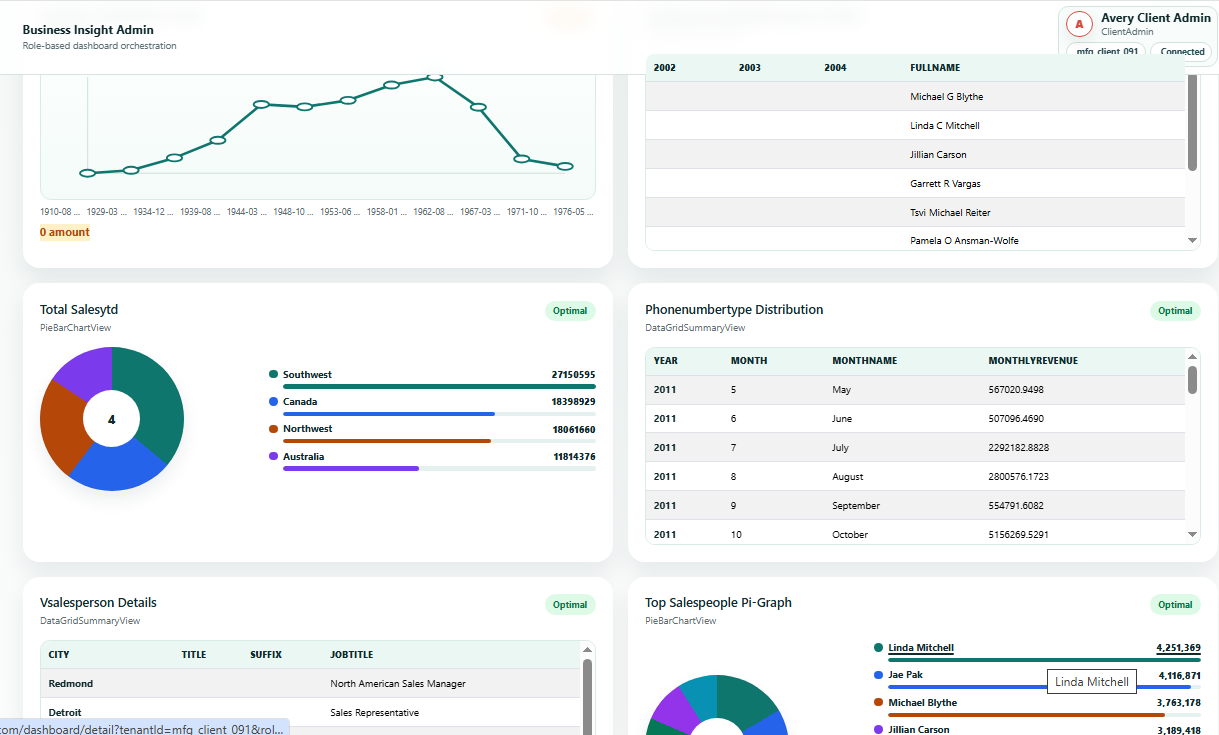Click the revenue table's scroll-up arrow
The image size is (1219, 735).
point(1192,356)
